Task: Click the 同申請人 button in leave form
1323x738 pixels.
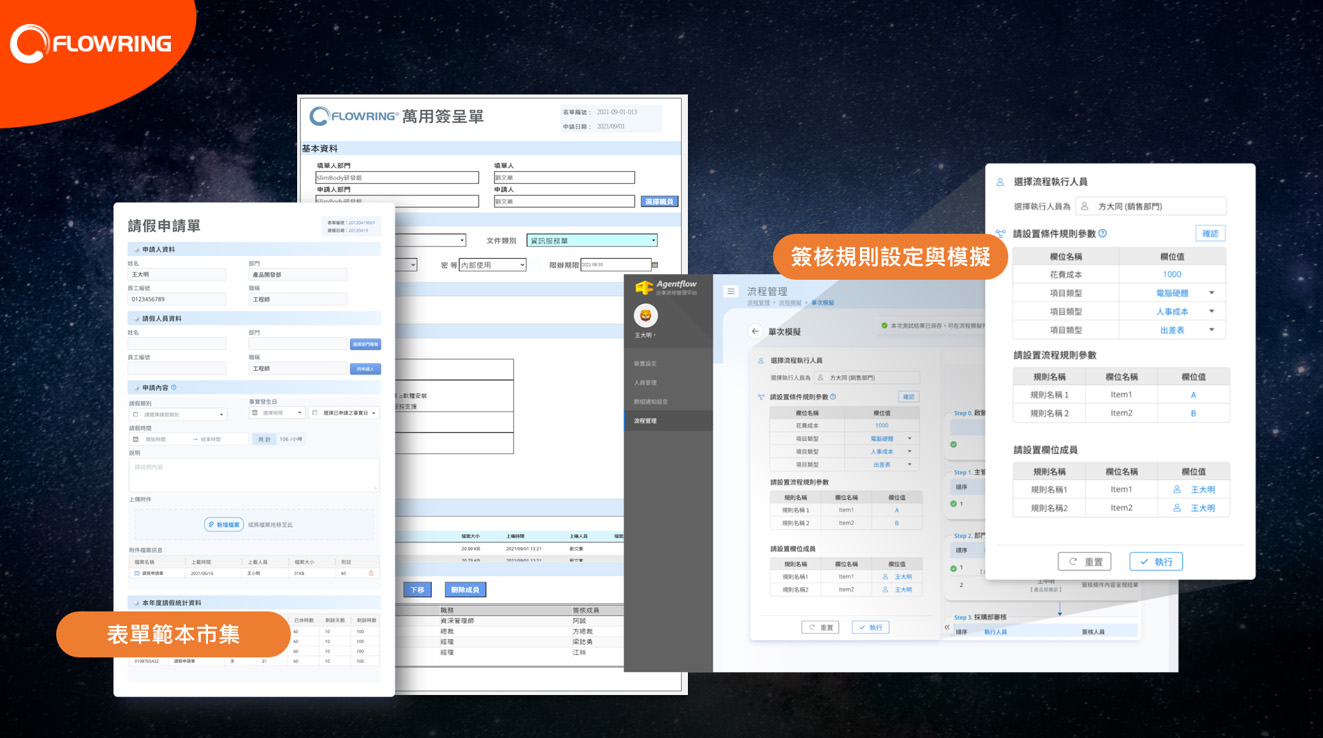Action: pos(366,369)
